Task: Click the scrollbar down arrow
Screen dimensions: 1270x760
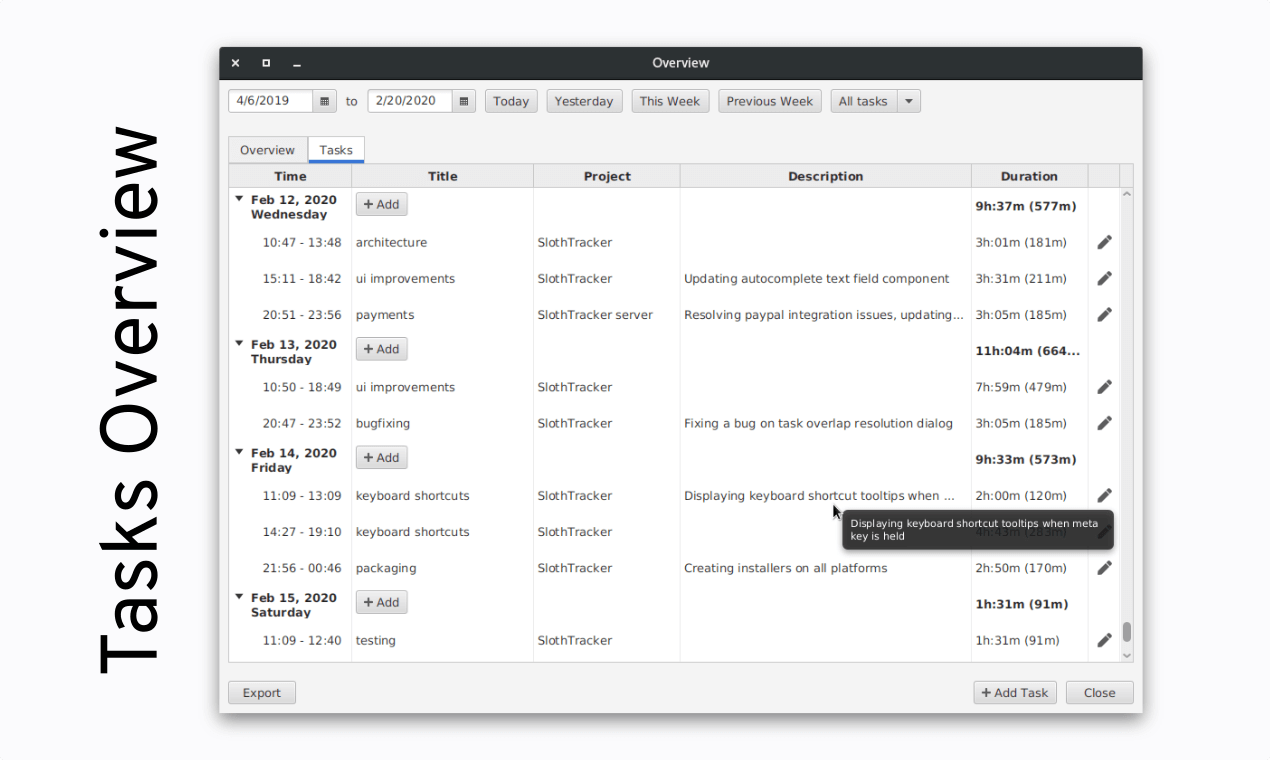Action: click(1127, 655)
